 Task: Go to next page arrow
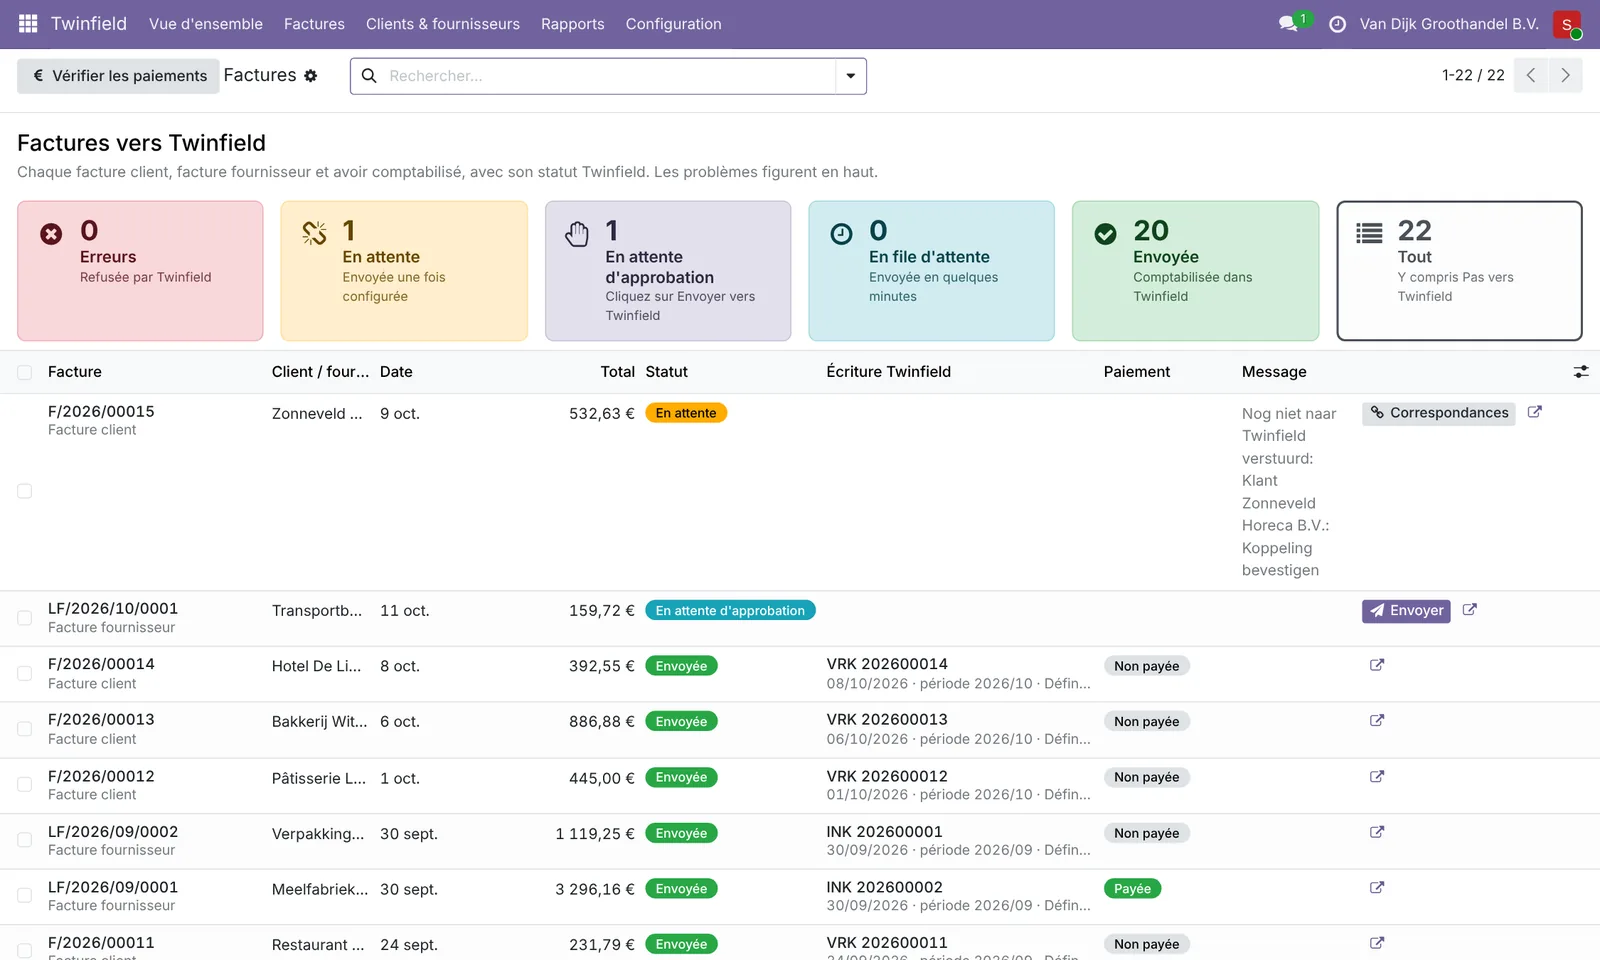(1565, 76)
